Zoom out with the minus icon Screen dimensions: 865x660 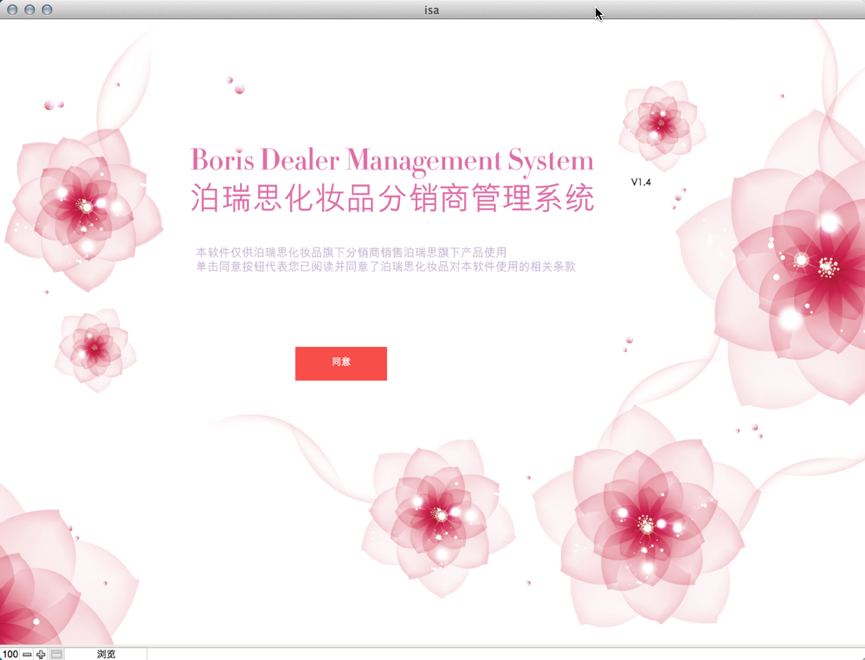coord(26,654)
